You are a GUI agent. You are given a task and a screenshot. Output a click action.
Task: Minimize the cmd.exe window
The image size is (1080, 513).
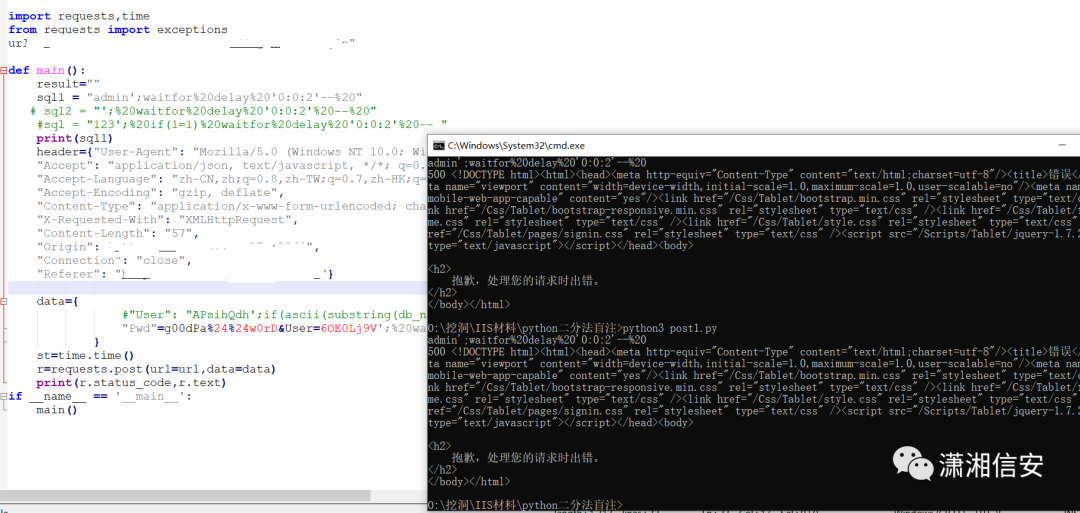point(1064,145)
